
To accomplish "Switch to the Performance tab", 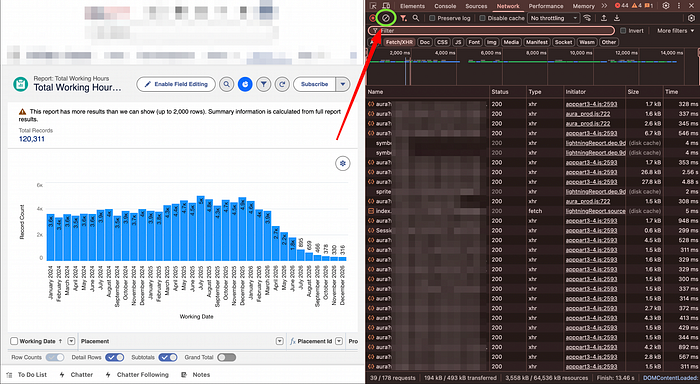I will click(x=546, y=6).
